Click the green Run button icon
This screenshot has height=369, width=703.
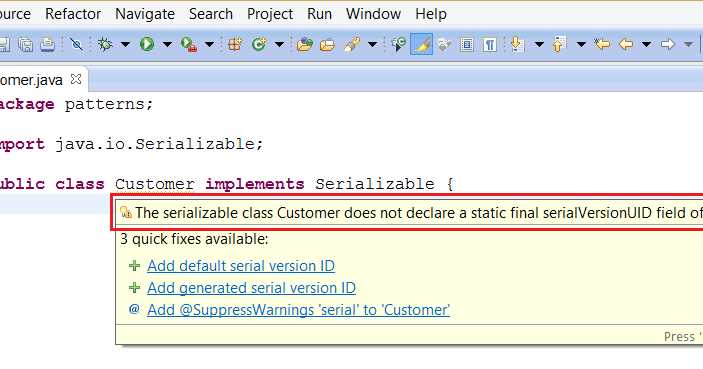click(147, 44)
